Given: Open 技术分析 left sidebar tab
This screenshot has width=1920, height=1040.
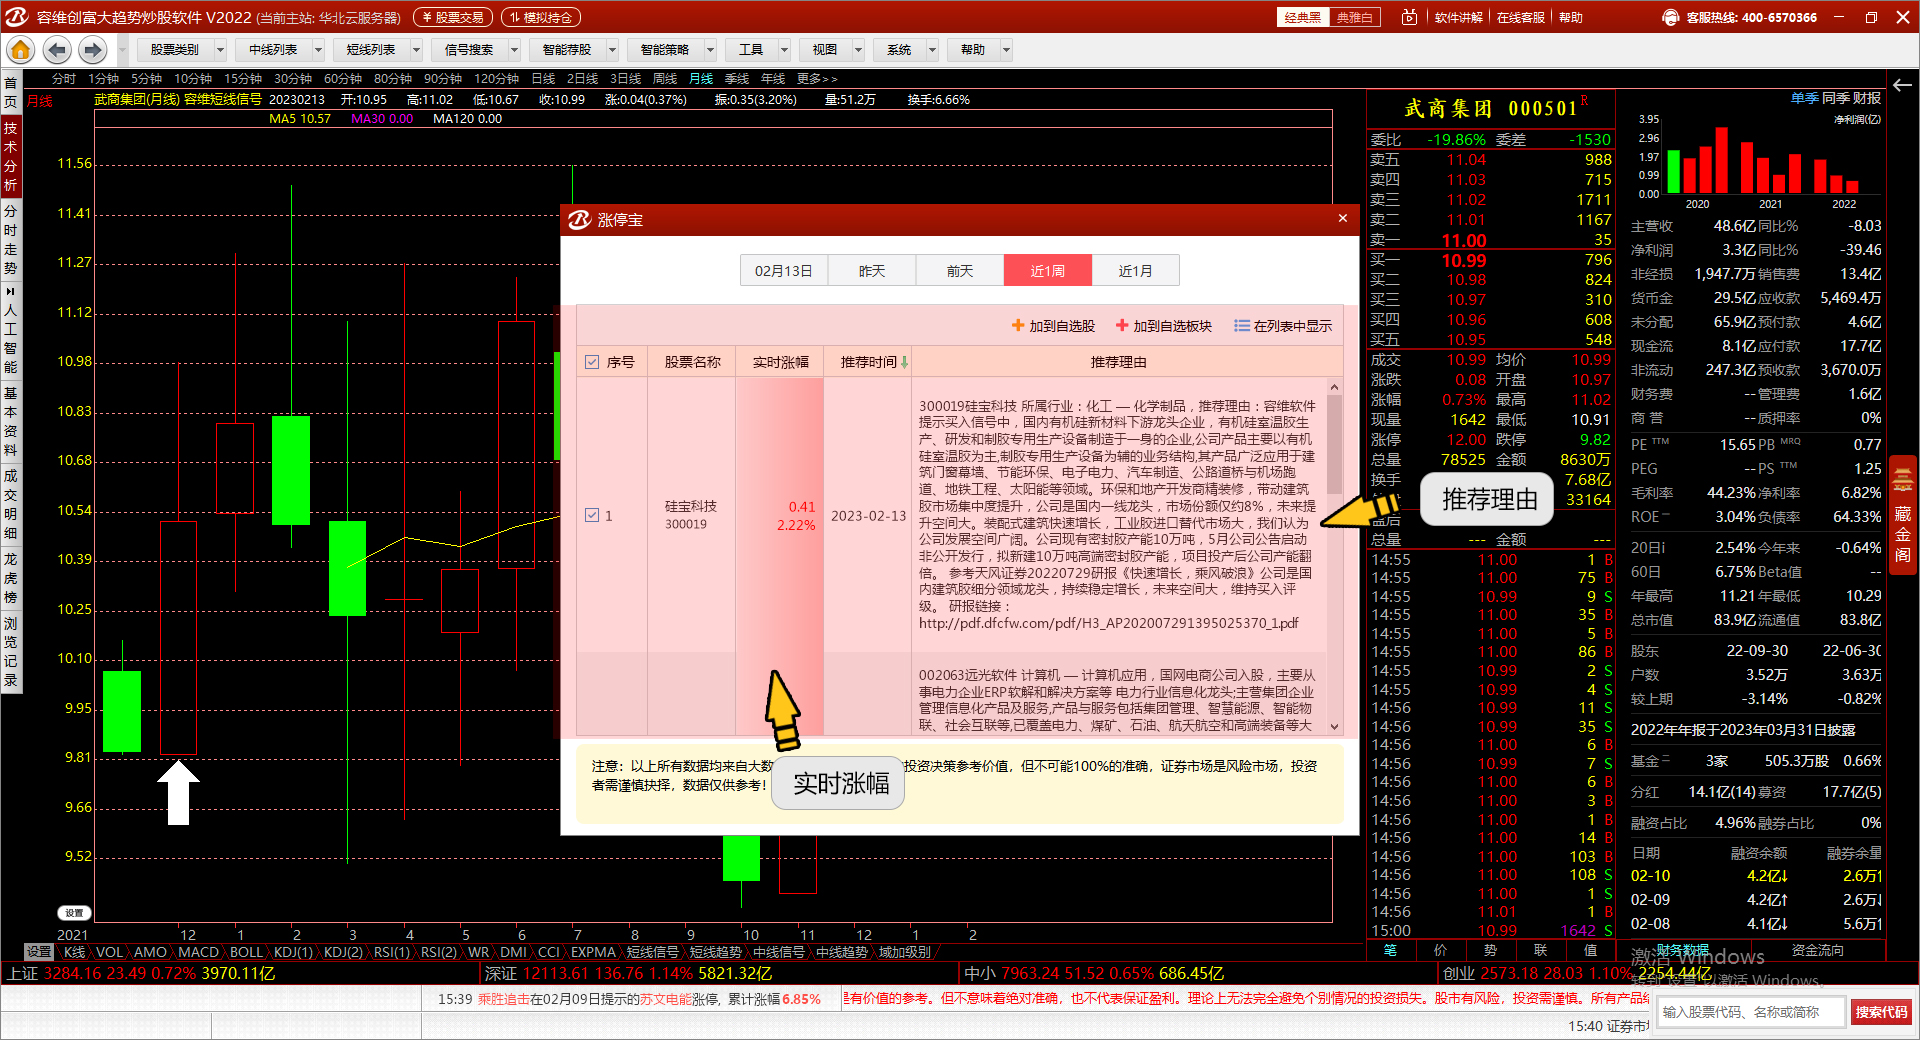Looking at the screenshot, I should (10, 156).
